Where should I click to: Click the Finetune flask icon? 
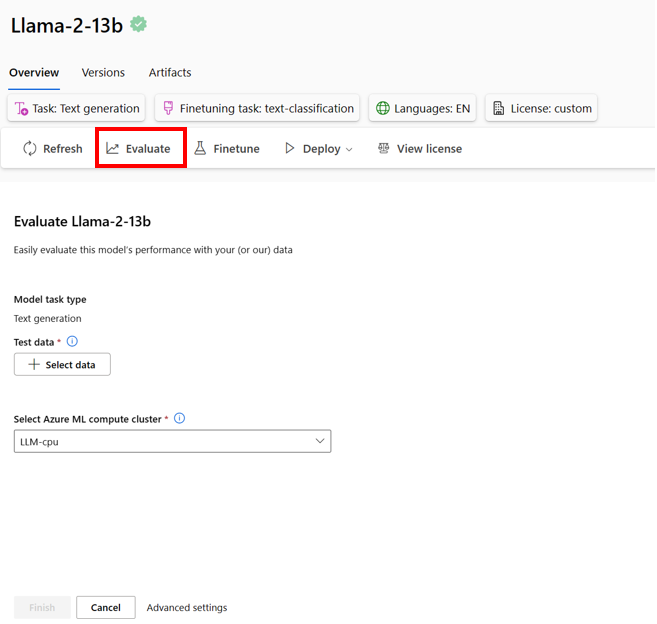(200, 149)
